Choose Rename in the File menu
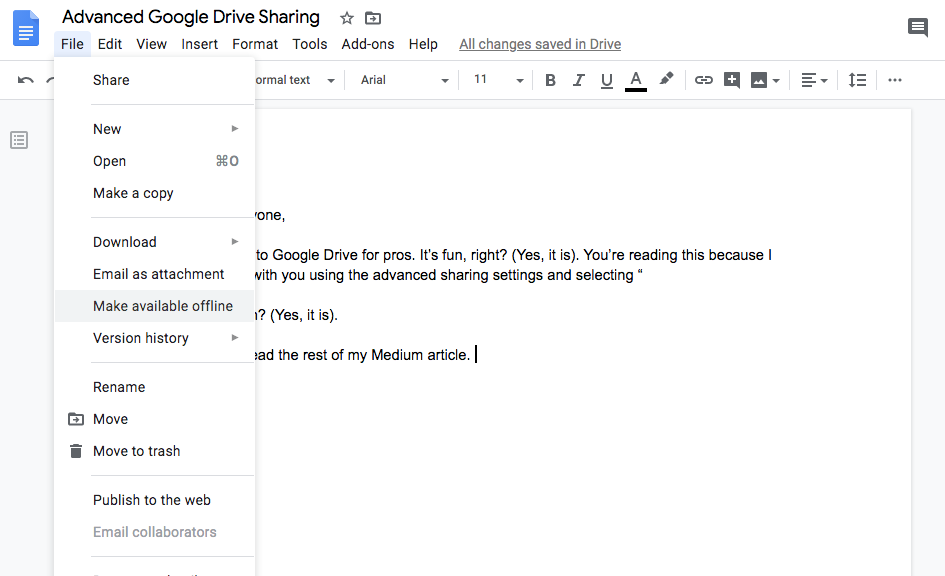Viewport: 945px width, 576px height. (x=154, y=387)
